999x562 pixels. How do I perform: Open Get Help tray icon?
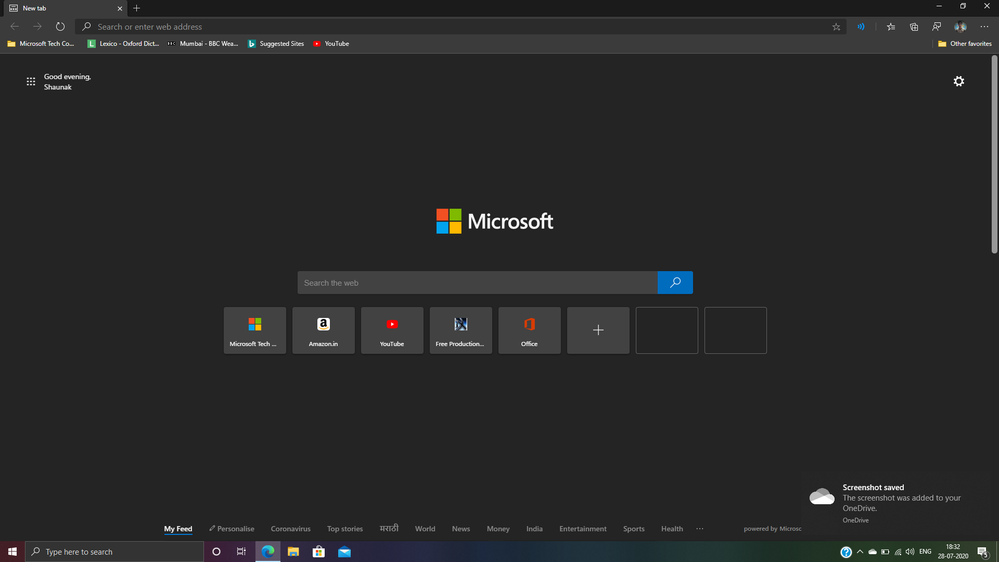(x=846, y=552)
